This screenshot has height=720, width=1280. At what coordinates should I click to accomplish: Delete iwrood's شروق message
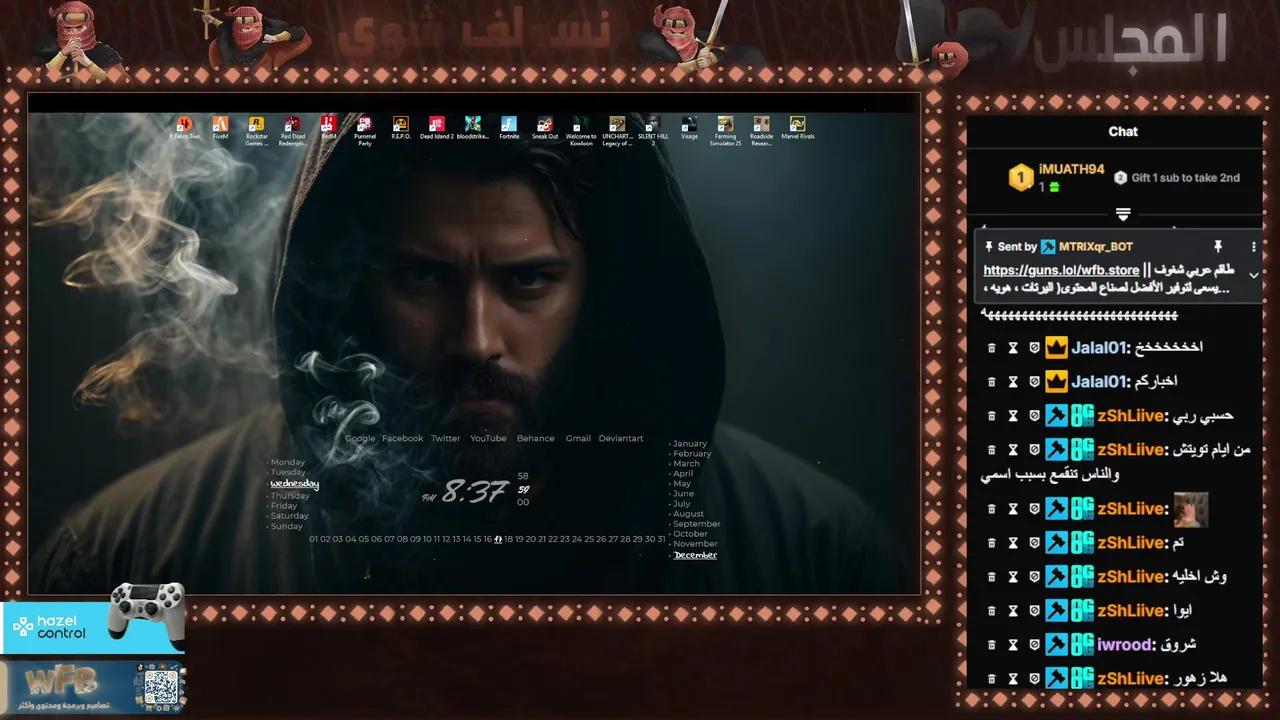(x=991, y=645)
